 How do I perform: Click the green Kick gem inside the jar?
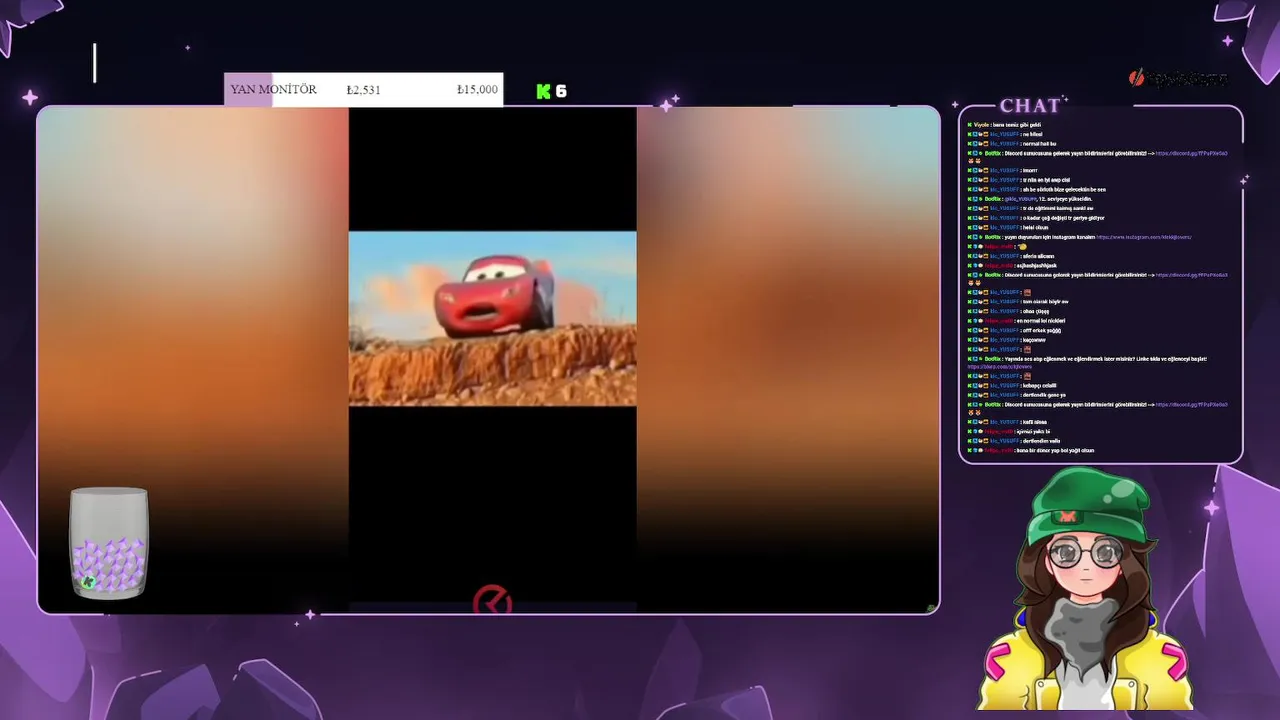click(x=89, y=581)
